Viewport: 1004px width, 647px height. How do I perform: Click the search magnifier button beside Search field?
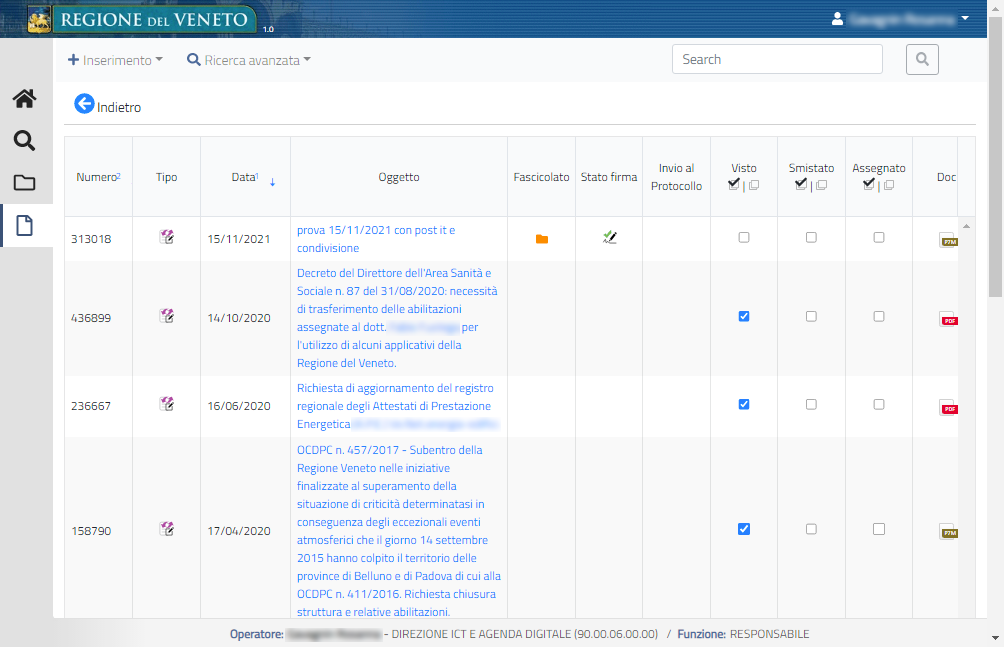(x=922, y=60)
